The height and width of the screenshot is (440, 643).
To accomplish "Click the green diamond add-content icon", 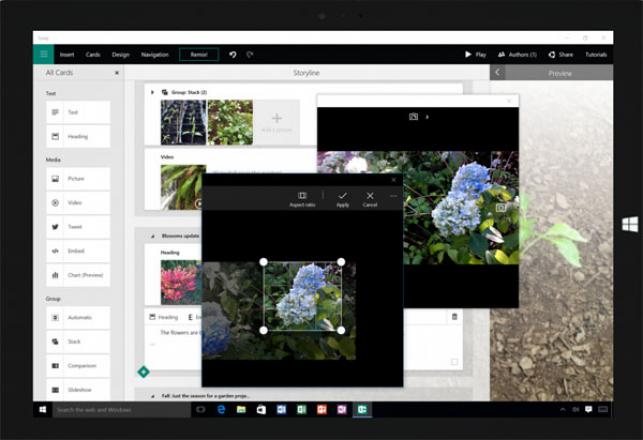I will pyautogui.click(x=144, y=372).
